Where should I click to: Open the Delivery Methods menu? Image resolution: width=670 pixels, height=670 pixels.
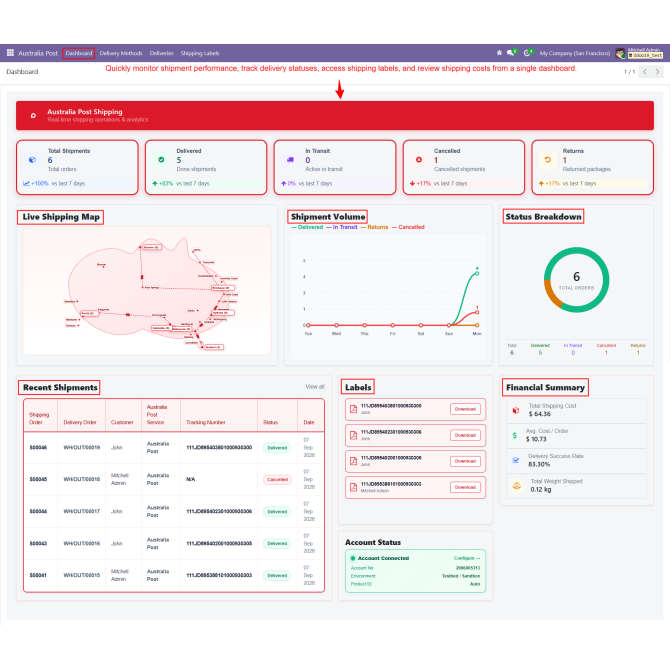click(x=121, y=53)
